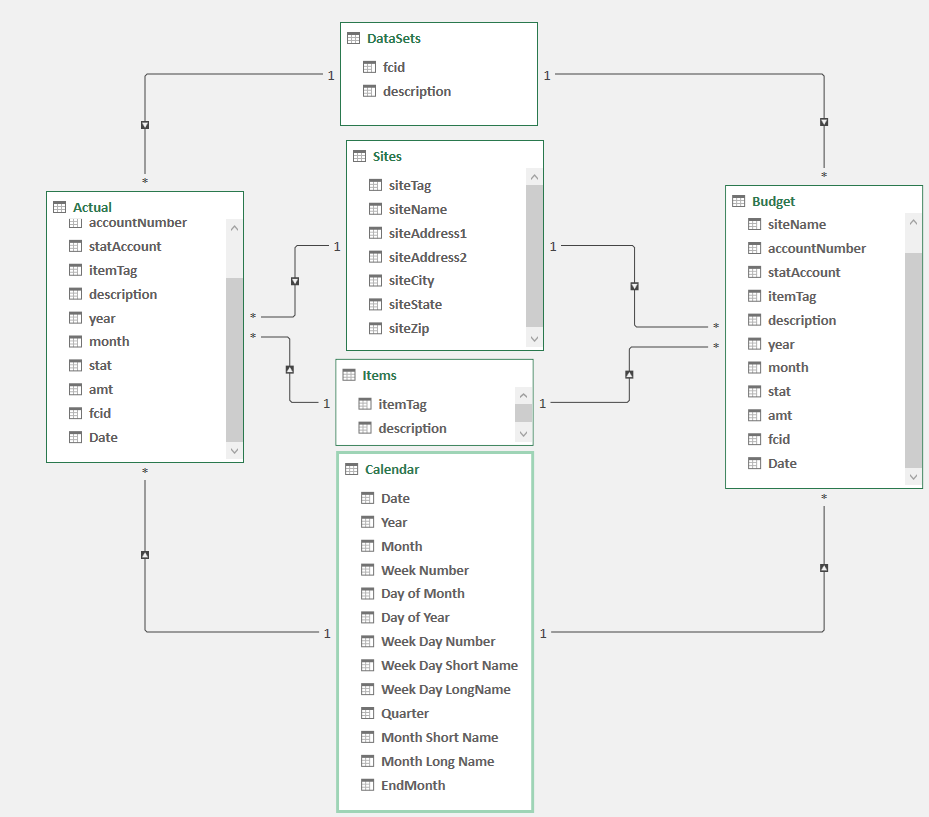
Task: Select statAccount field in Actual table
Action: click(x=125, y=246)
